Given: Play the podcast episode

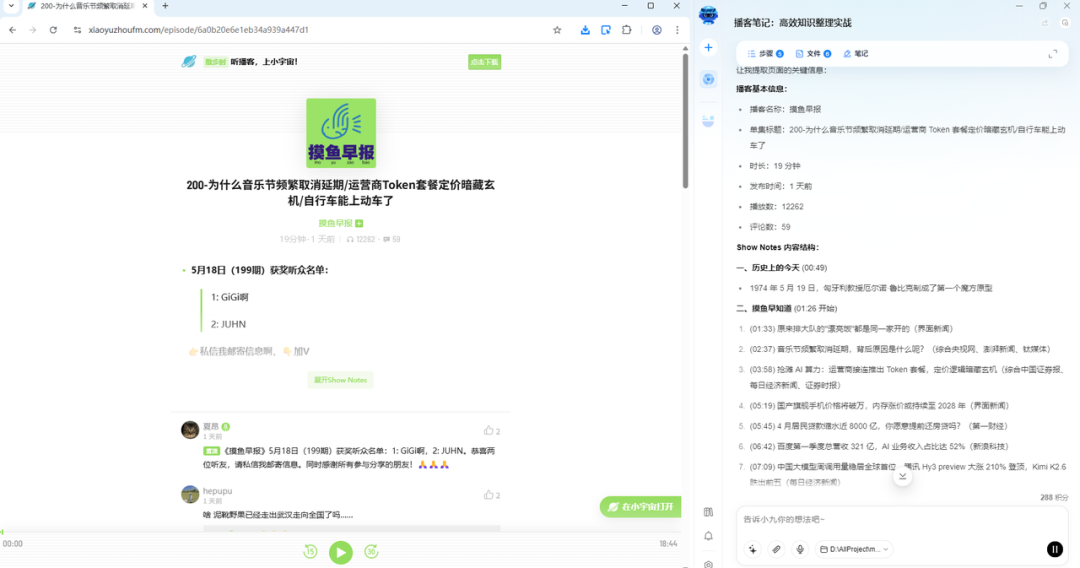Looking at the screenshot, I should point(340,552).
